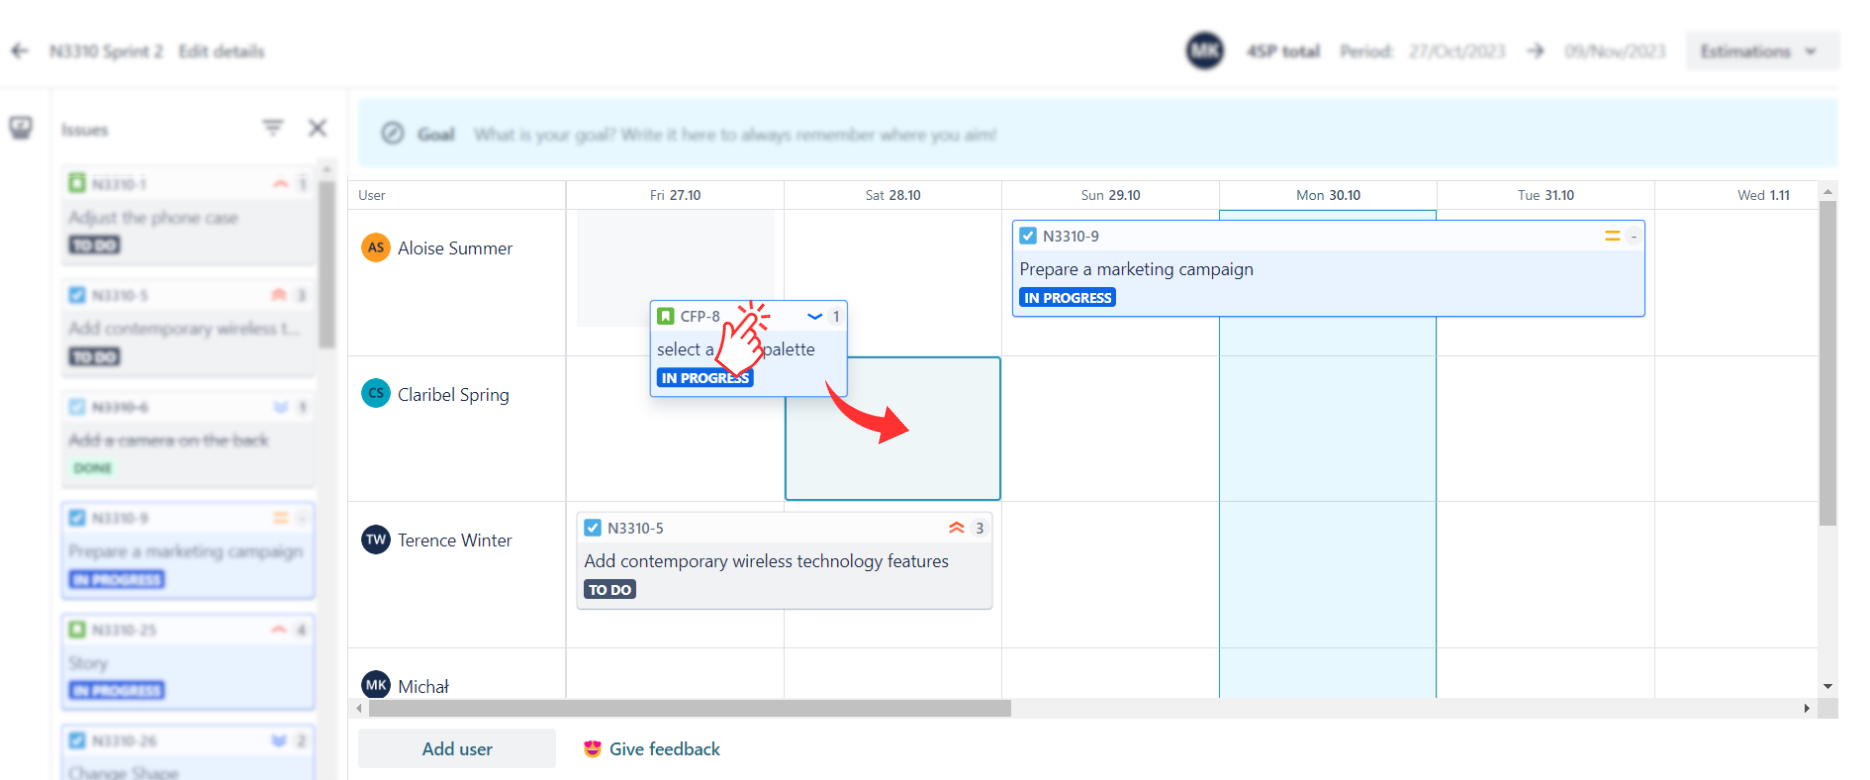Go back using the top-left arrow
This screenshot has height=780, width=1870.
coord(20,51)
